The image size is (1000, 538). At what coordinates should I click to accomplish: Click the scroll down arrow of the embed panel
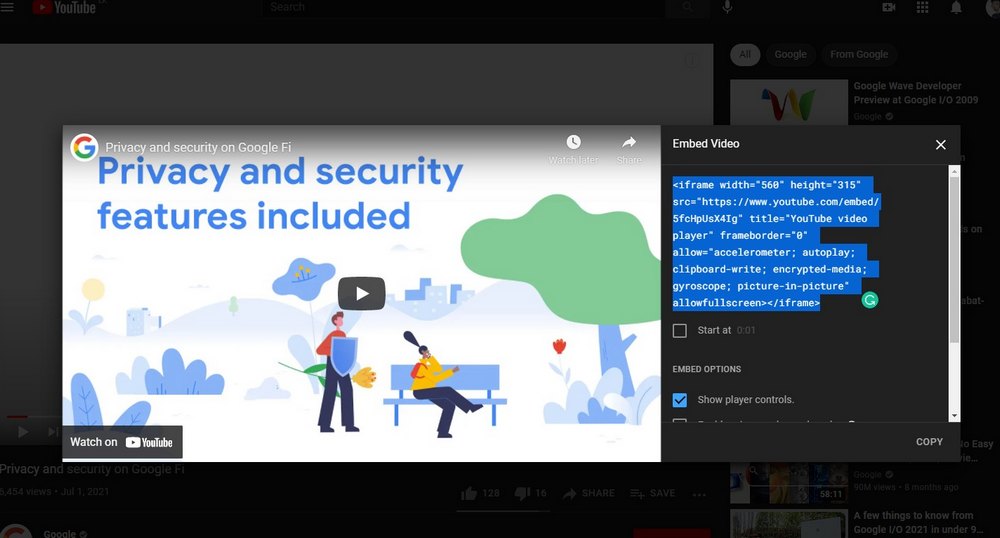[x=954, y=416]
